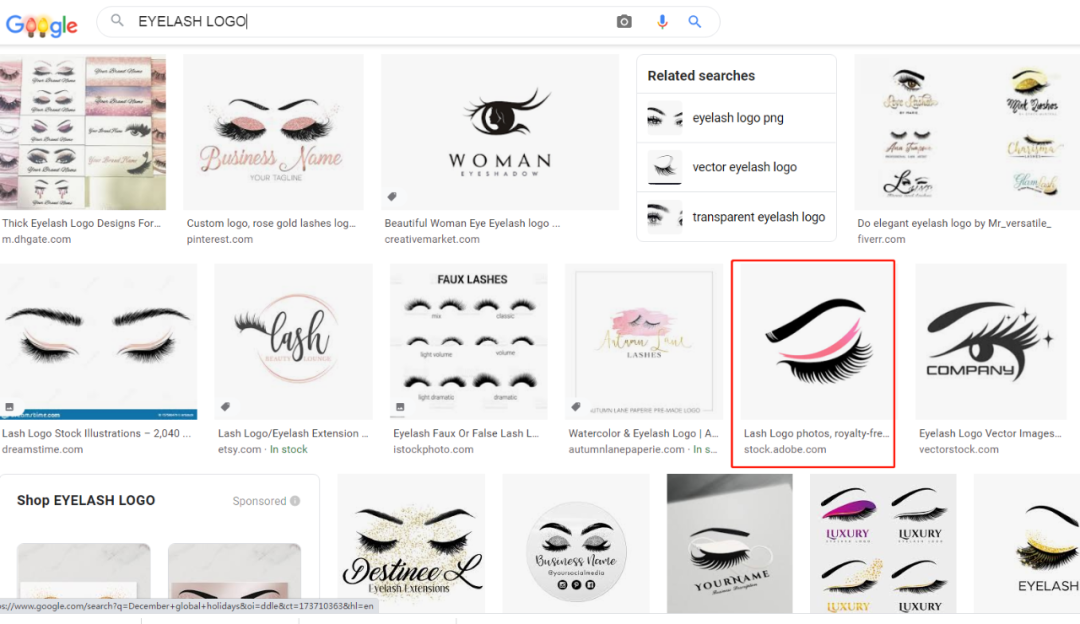Click 'Shop EYELASH LOGO' heading

click(86, 501)
